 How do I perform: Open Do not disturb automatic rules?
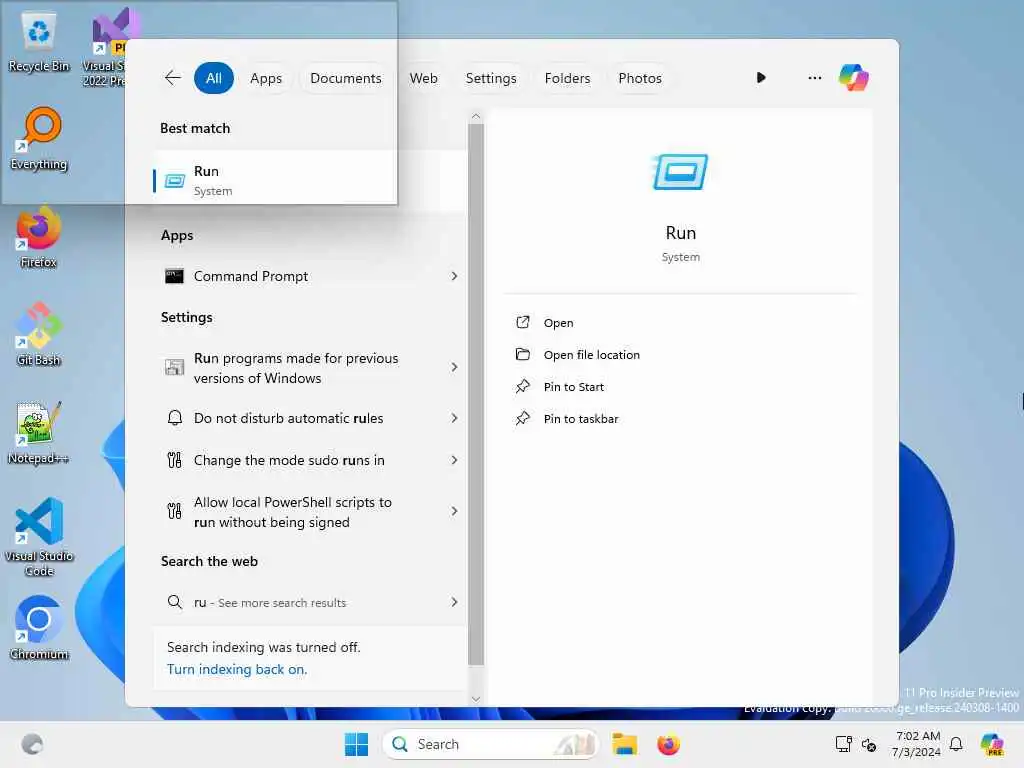(310, 418)
